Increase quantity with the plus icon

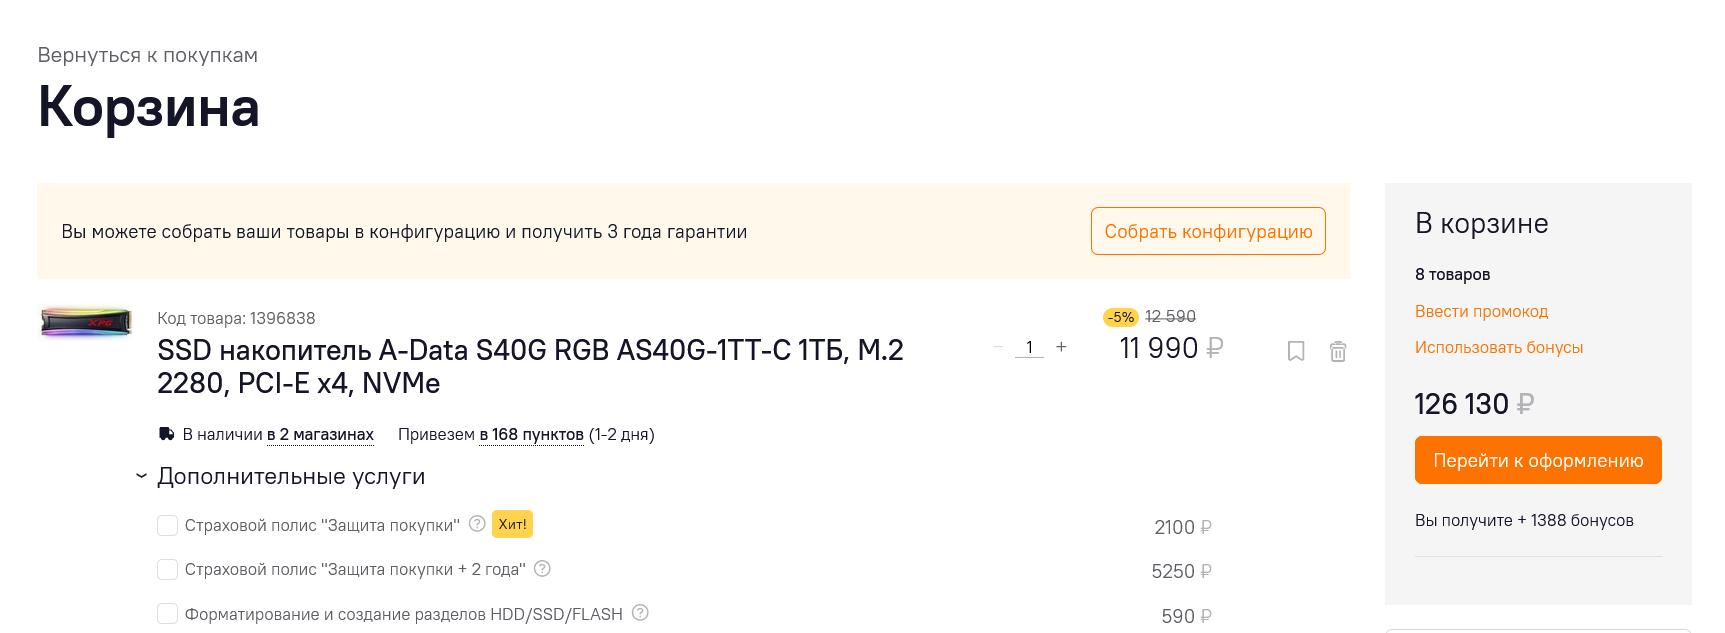coord(1061,347)
